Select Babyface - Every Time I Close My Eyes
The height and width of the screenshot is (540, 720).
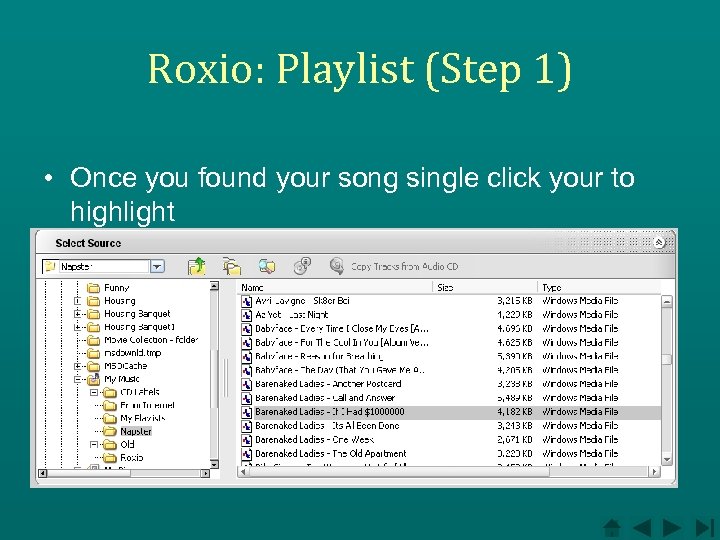342,329
